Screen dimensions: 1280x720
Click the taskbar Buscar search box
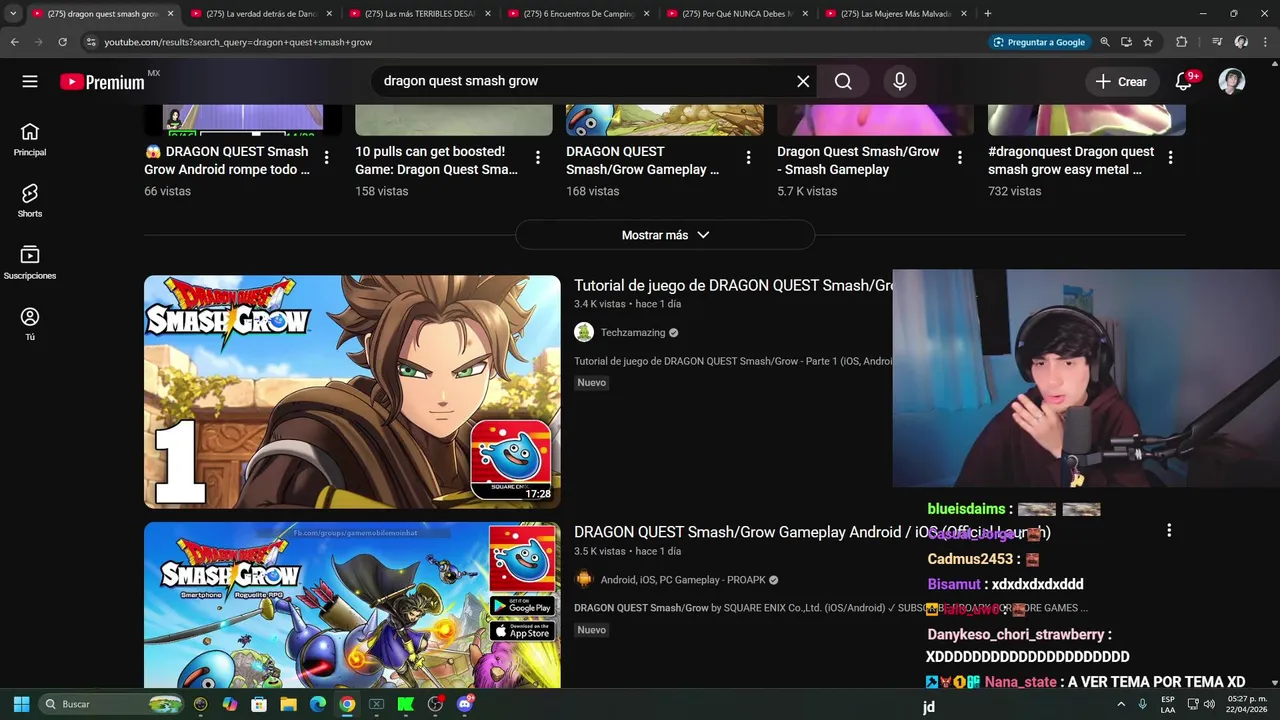tap(112, 704)
